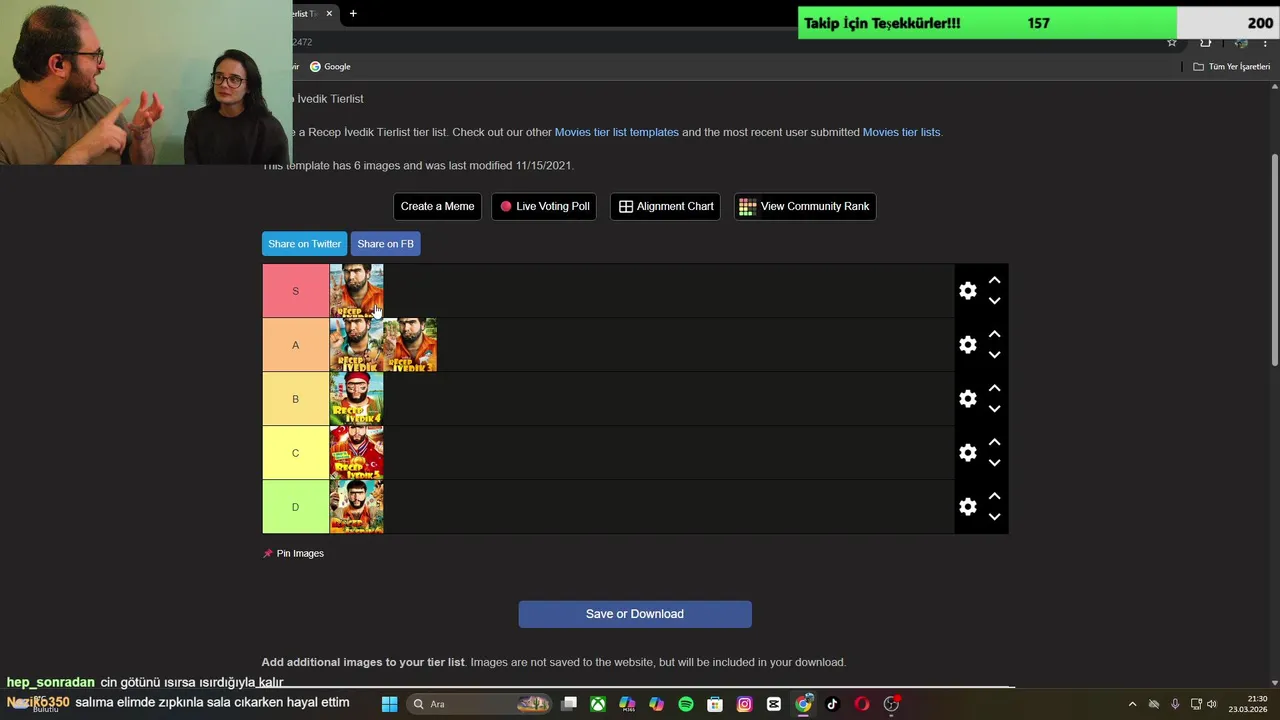Viewport: 1280px width, 720px height.
Task: Click the Recep İvedik 3 poster in A tier
Action: pyautogui.click(x=410, y=345)
